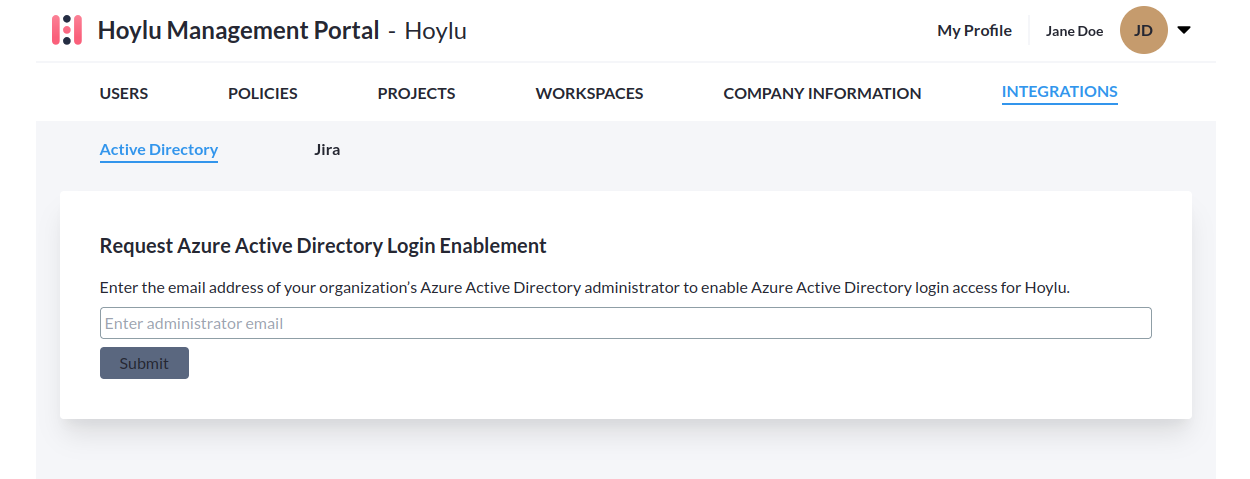Select the Active Directory sub-tab

(159, 150)
